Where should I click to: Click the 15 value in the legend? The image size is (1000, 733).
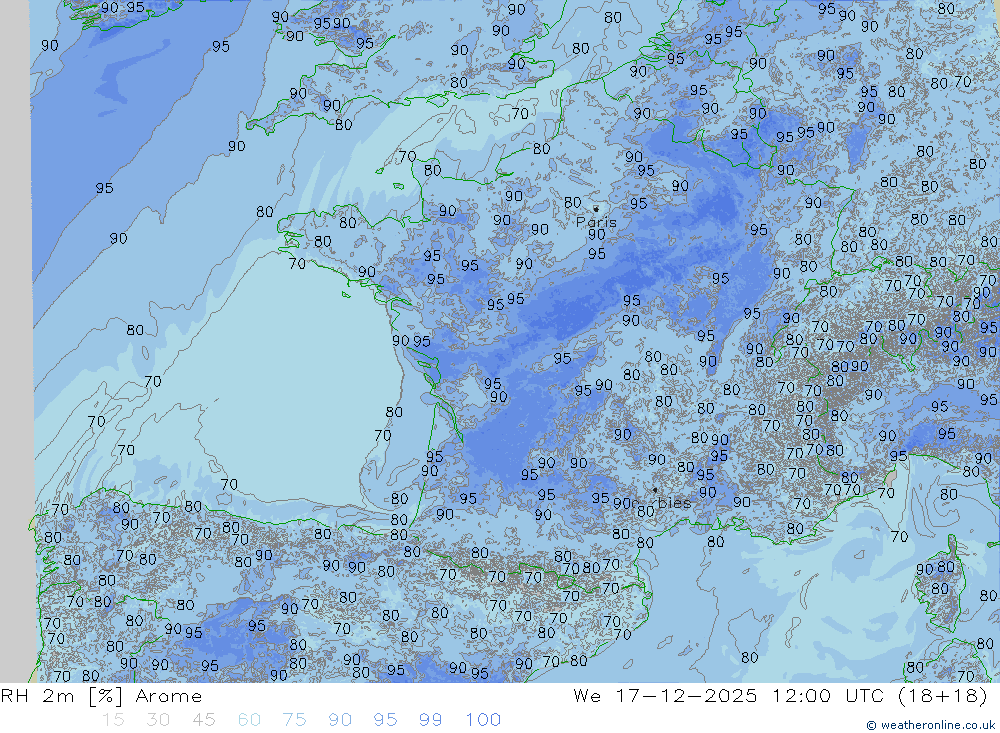[112, 719]
